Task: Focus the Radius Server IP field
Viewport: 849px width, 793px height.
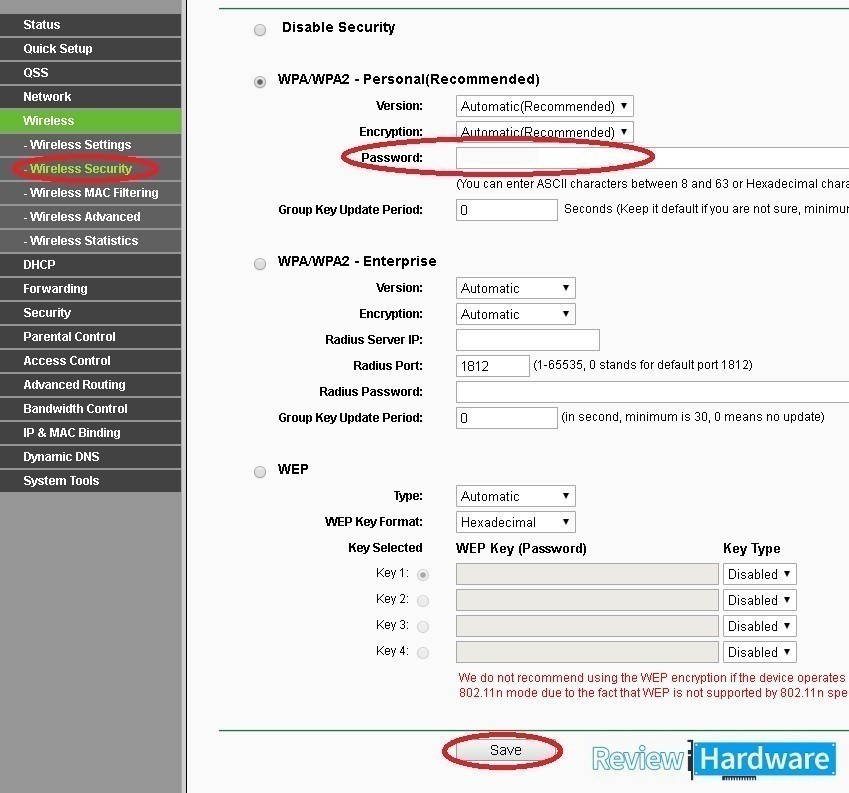Action: tap(528, 340)
